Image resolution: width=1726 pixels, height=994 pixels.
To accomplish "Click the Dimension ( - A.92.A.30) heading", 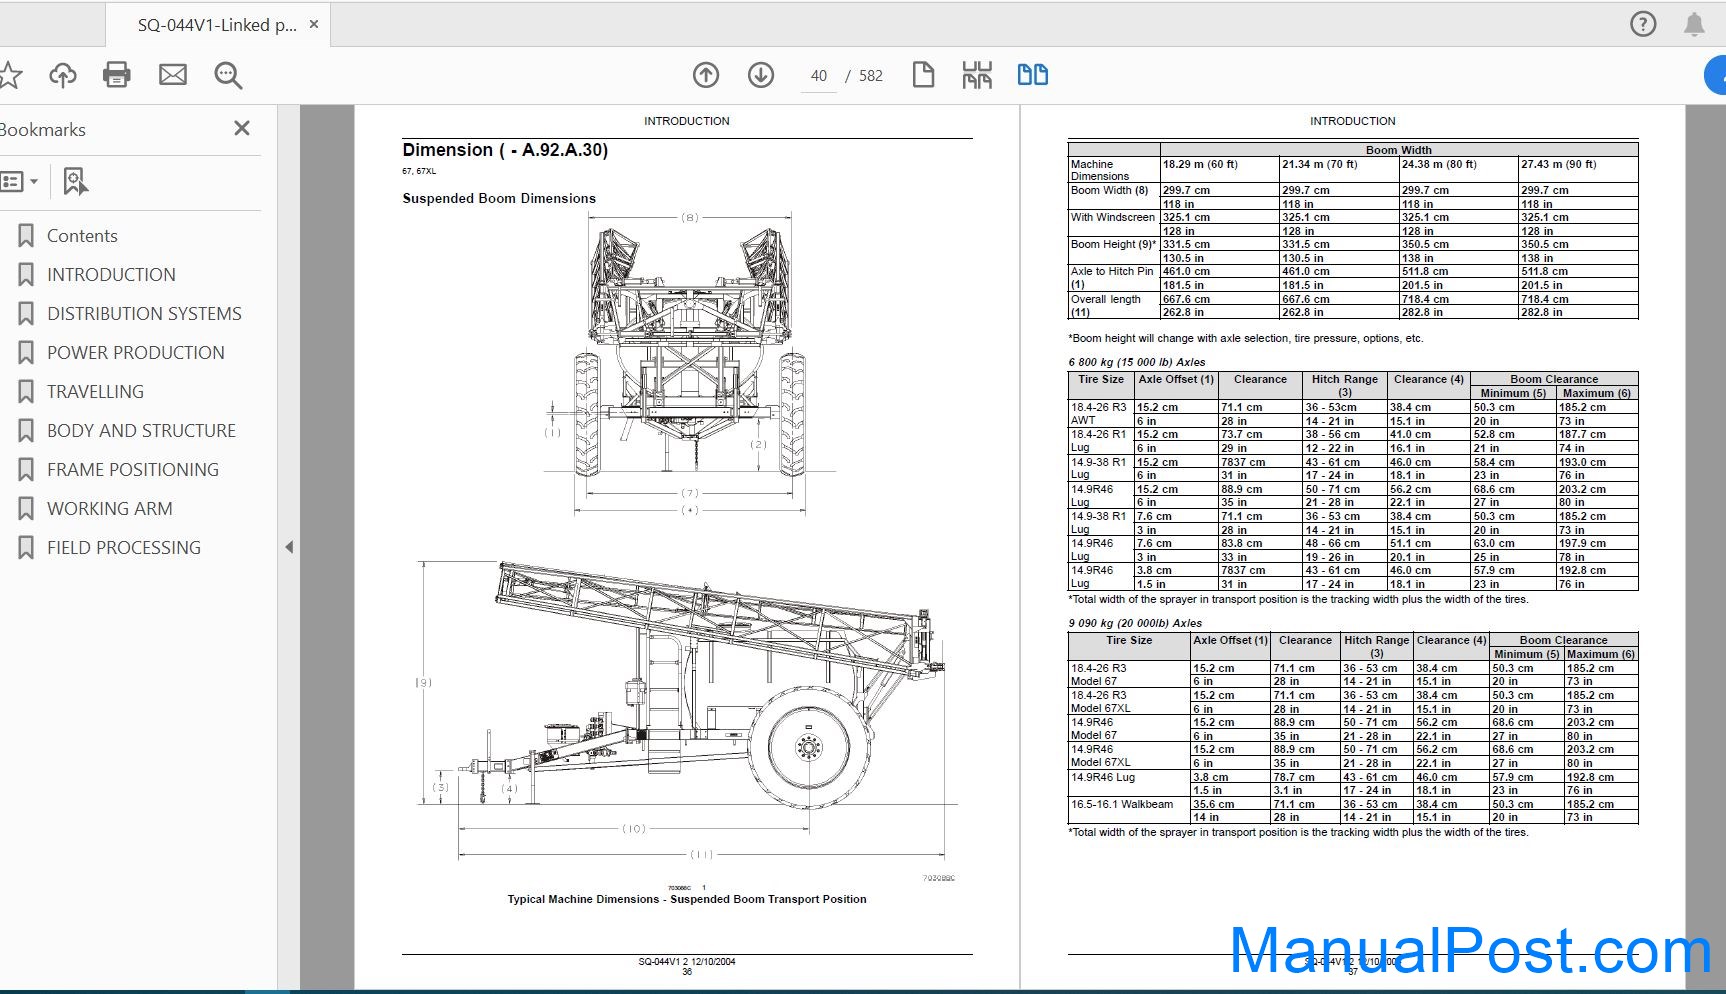I will coord(505,150).
